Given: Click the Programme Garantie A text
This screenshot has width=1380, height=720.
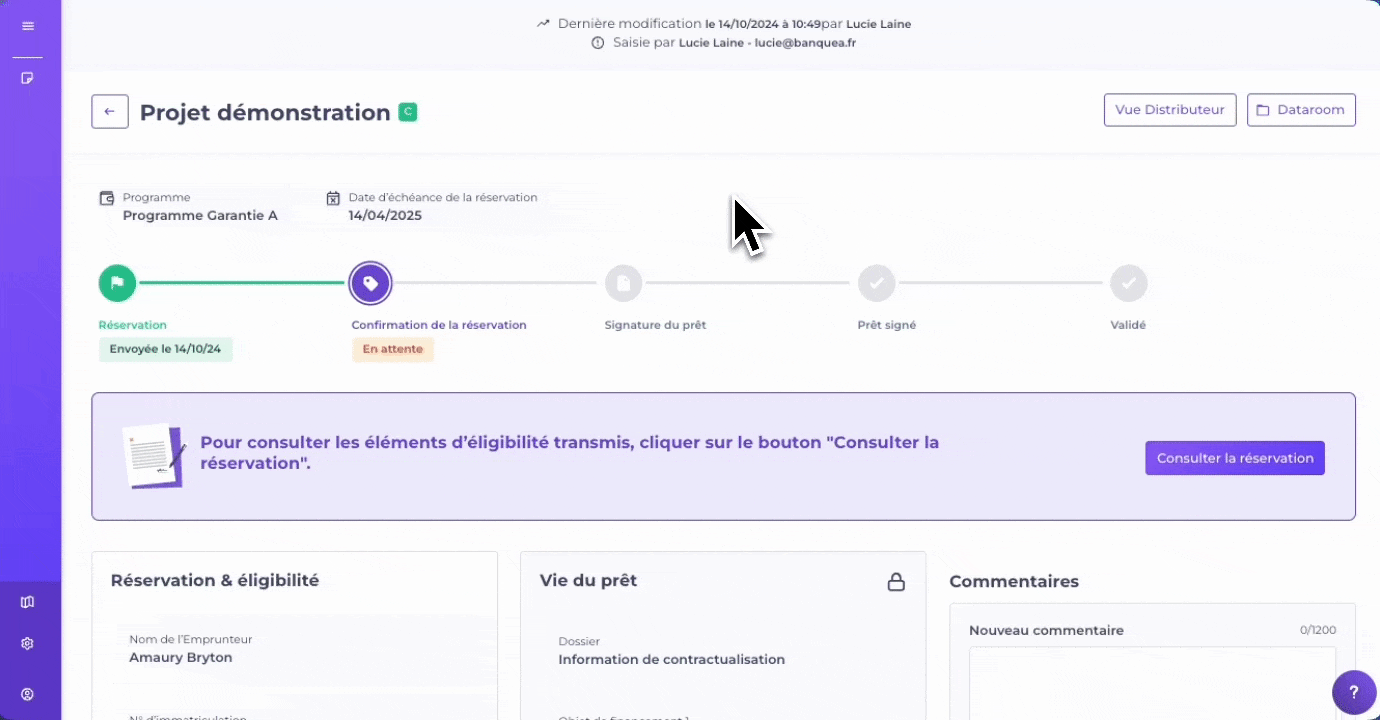Looking at the screenshot, I should 200,215.
